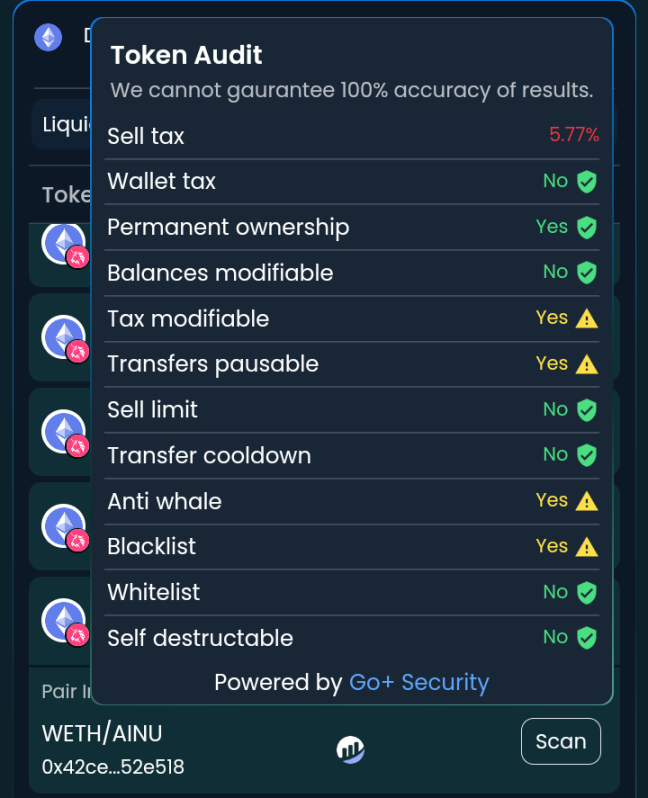Click the green shield next to Permanent ownership
This screenshot has width=648, height=798.
[587, 227]
